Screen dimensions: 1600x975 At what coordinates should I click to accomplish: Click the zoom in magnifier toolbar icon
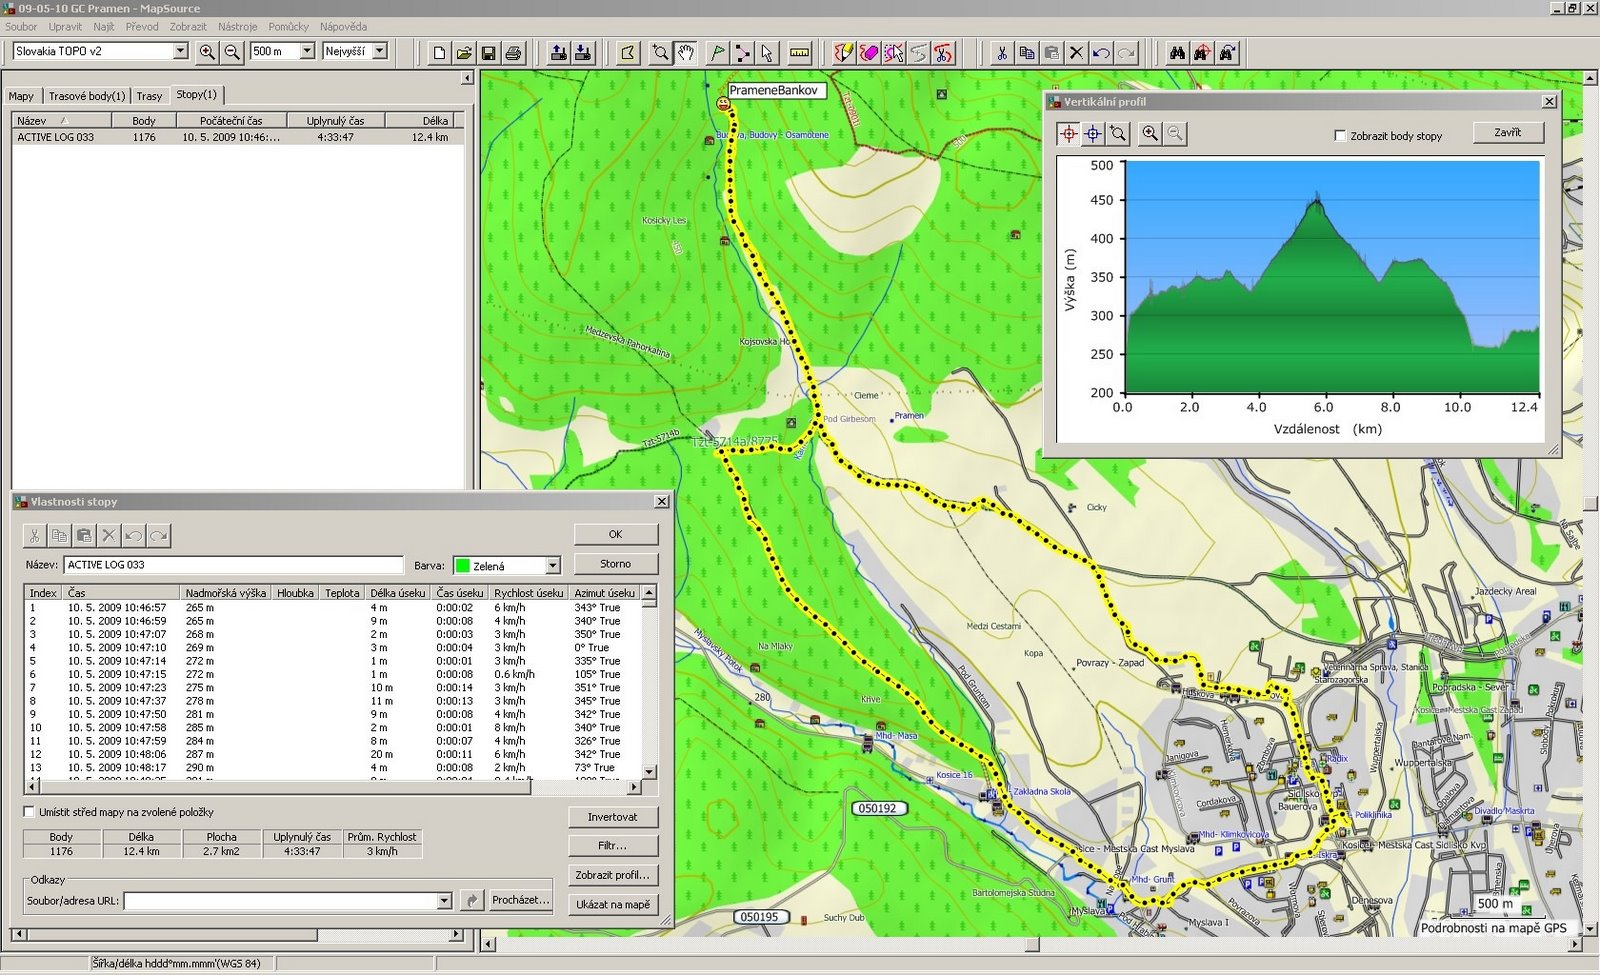coord(207,52)
